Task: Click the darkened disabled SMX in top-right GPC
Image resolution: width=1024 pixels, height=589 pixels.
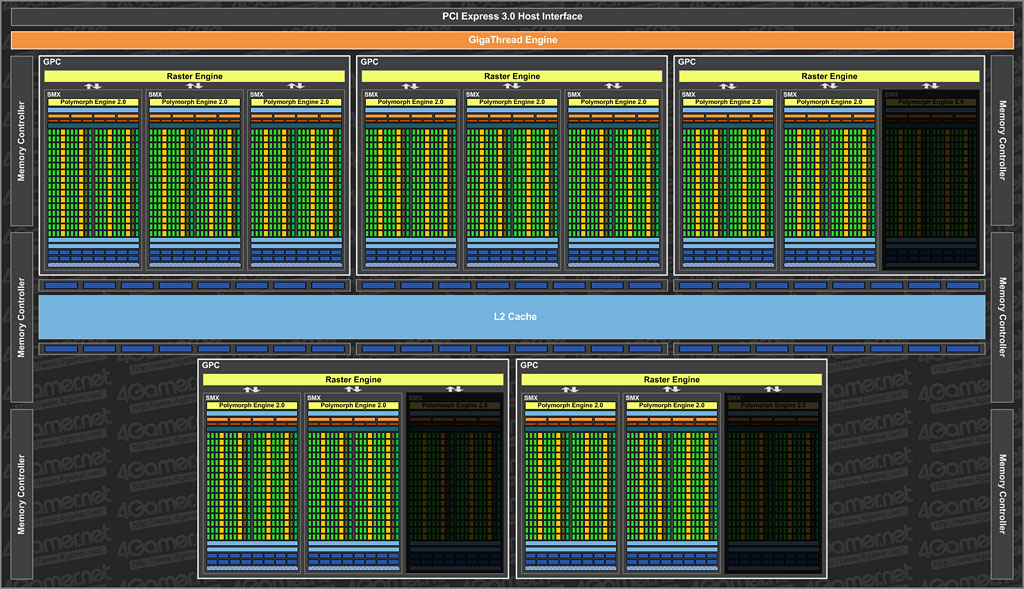Action: (x=930, y=180)
